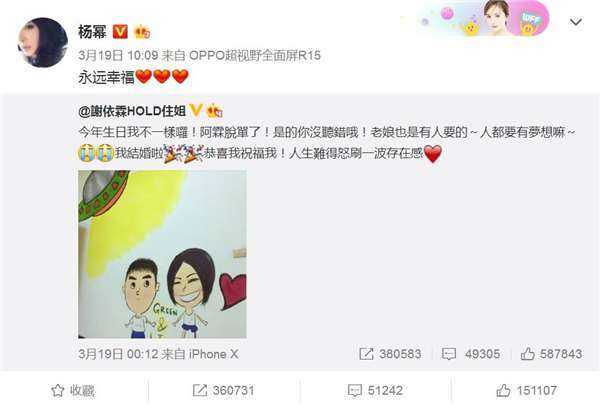
Task: Open the comments with count 51242
Action: click(375, 391)
